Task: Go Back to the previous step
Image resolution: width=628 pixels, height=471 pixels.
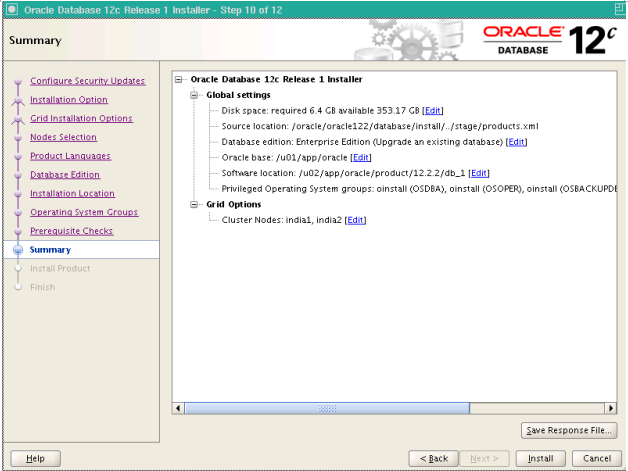Action: [433, 459]
